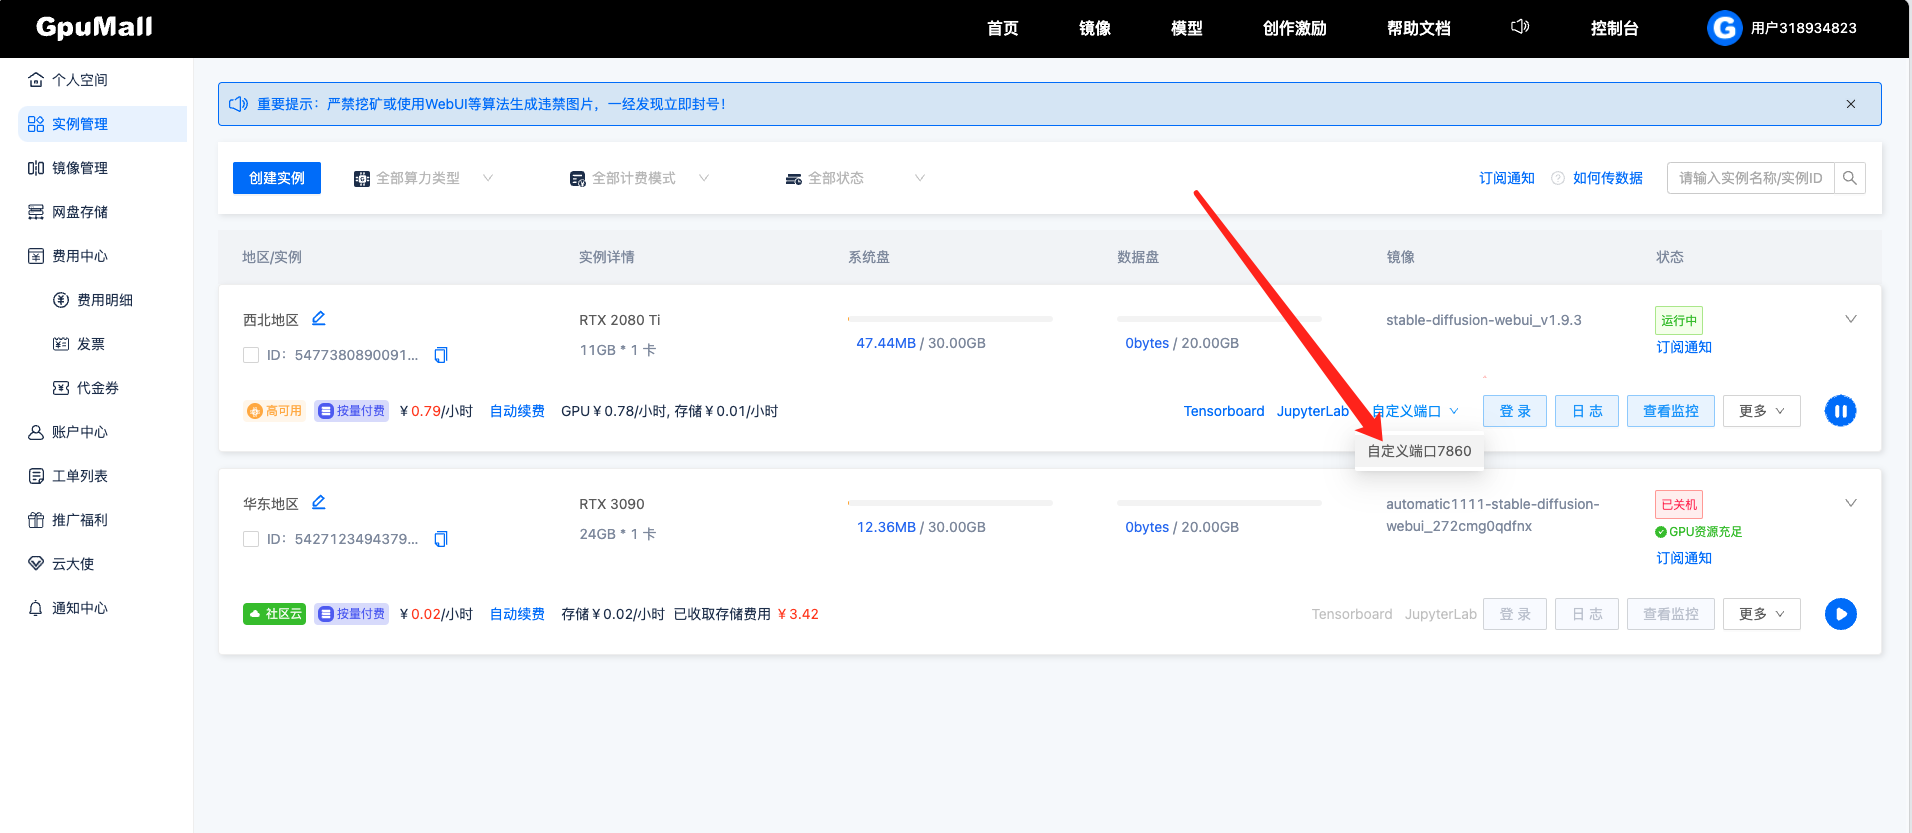Screen dimensions: 1912x833
Task: Start the stopped 华东地区 instance
Action: point(1841,614)
